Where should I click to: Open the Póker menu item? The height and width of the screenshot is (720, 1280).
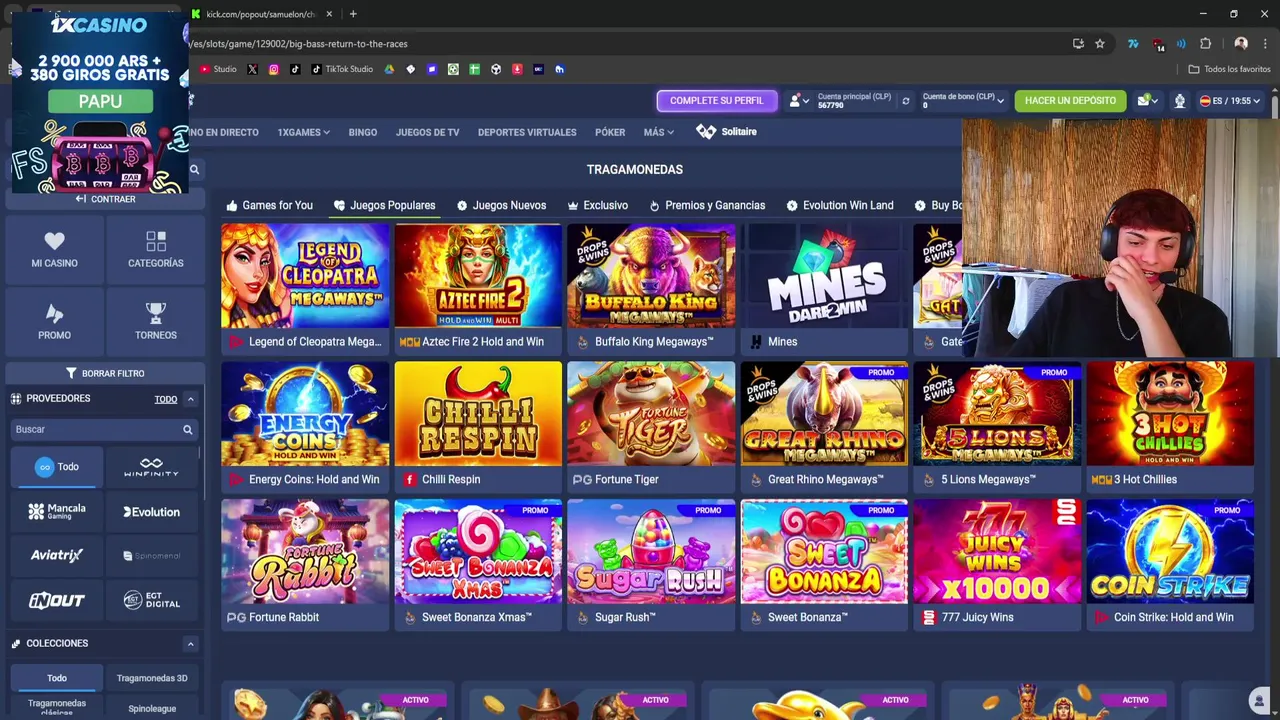(x=610, y=132)
